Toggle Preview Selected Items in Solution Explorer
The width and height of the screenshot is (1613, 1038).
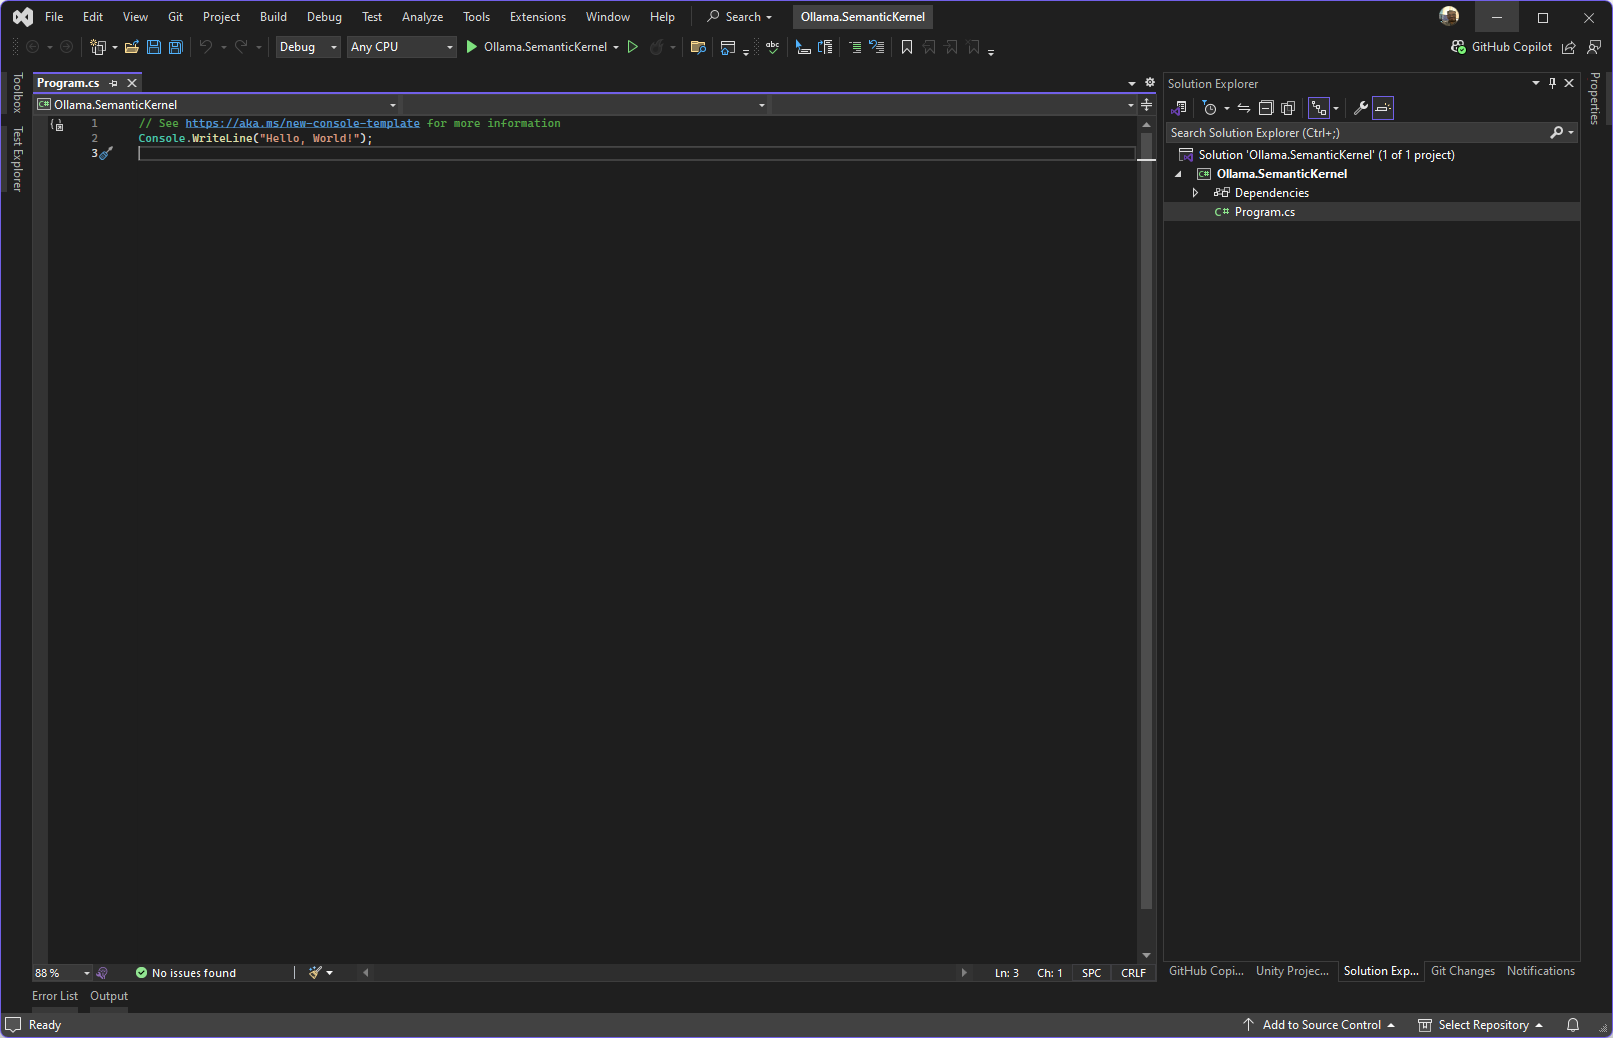[1383, 108]
